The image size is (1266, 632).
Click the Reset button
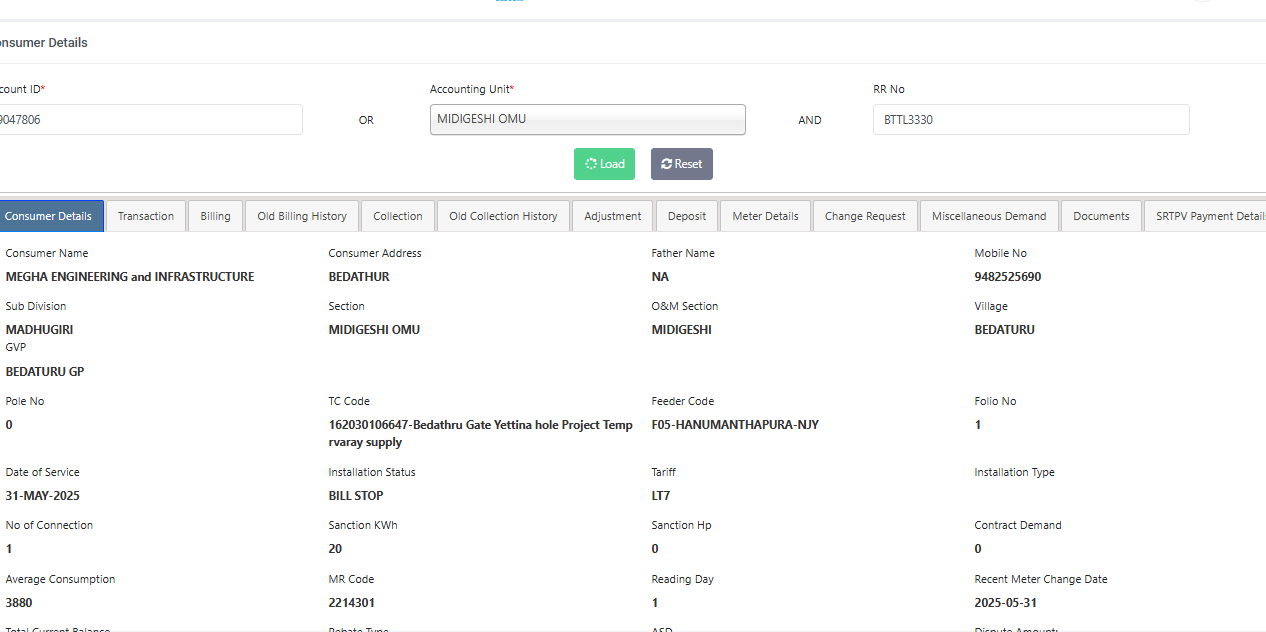[x=681, y=164]
